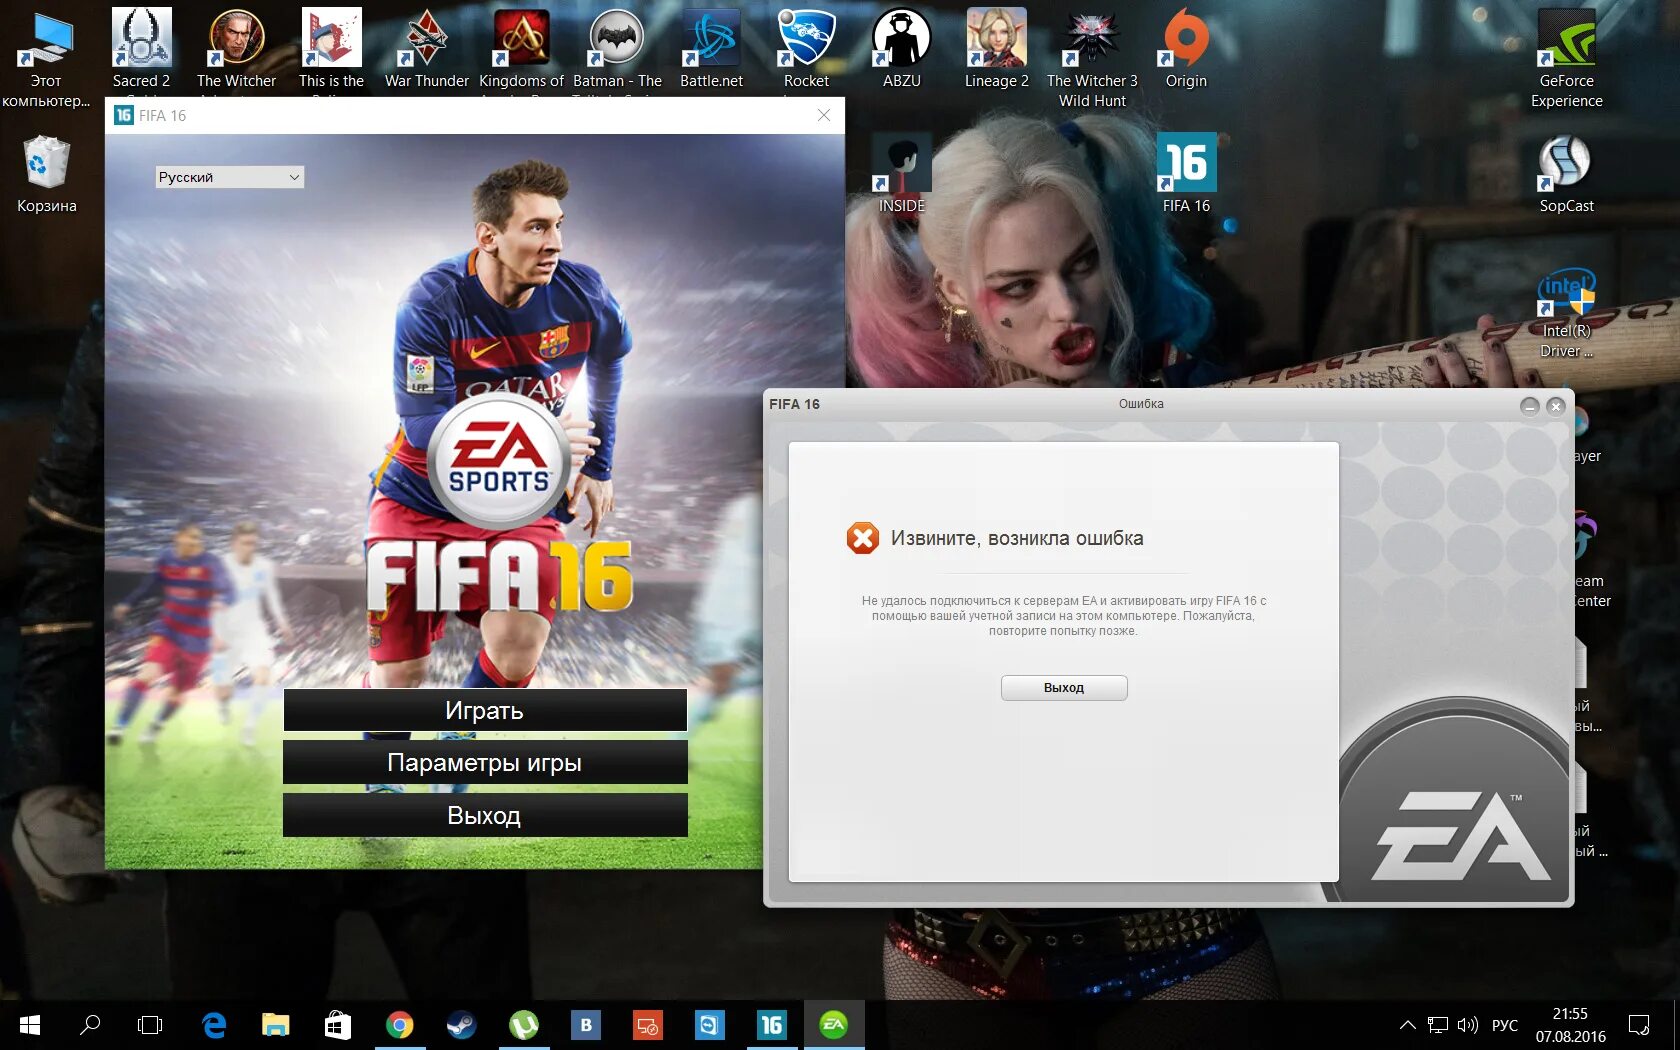Launch SopCast desktop shortcut
Viewport: 1680px width, 1050px height.
click(x=1566, y=173)
